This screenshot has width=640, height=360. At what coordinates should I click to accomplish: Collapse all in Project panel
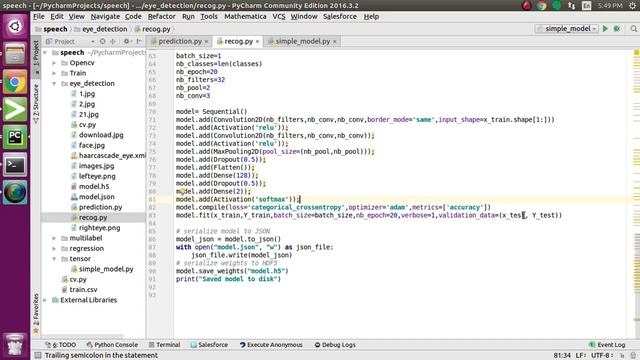tap(113, 41)
